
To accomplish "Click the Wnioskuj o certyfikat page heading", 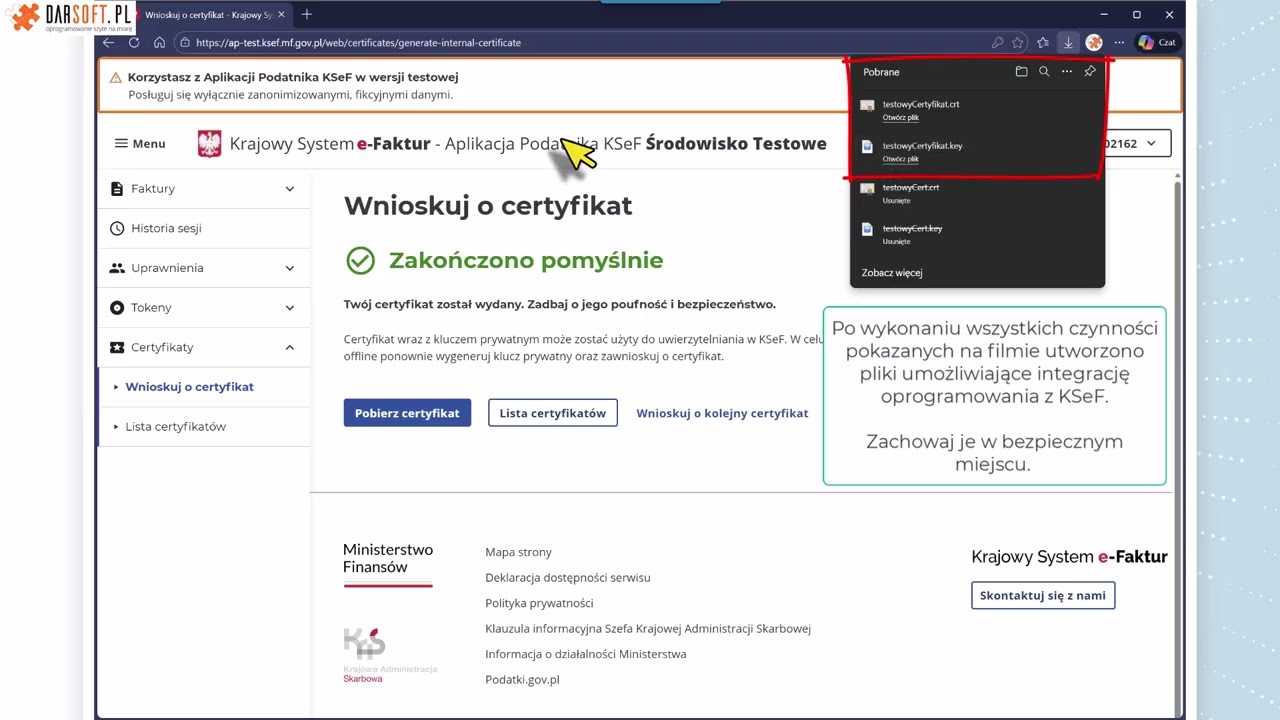I will click(488, 205).
